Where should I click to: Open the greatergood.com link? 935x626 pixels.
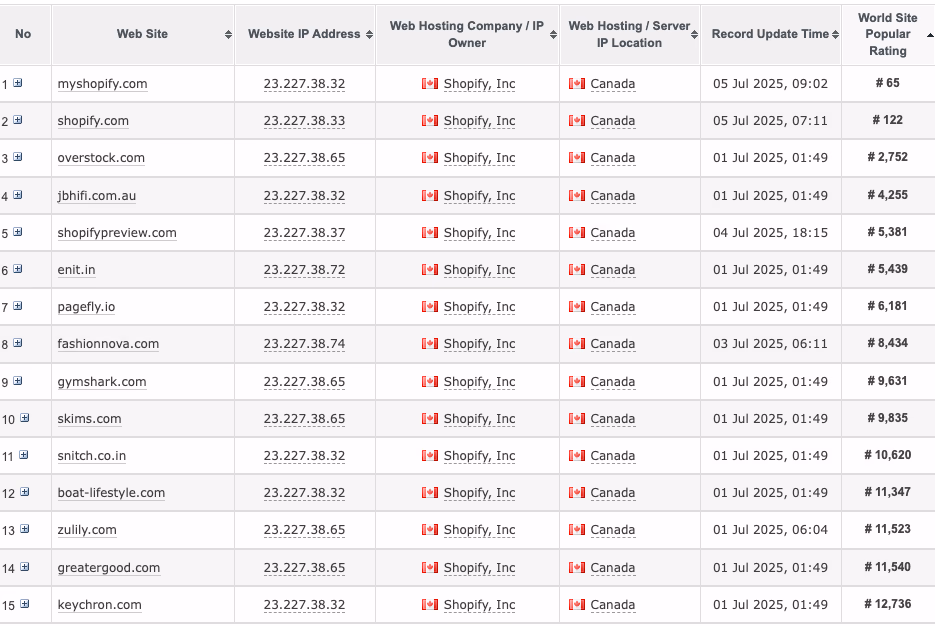coord(109,568)
